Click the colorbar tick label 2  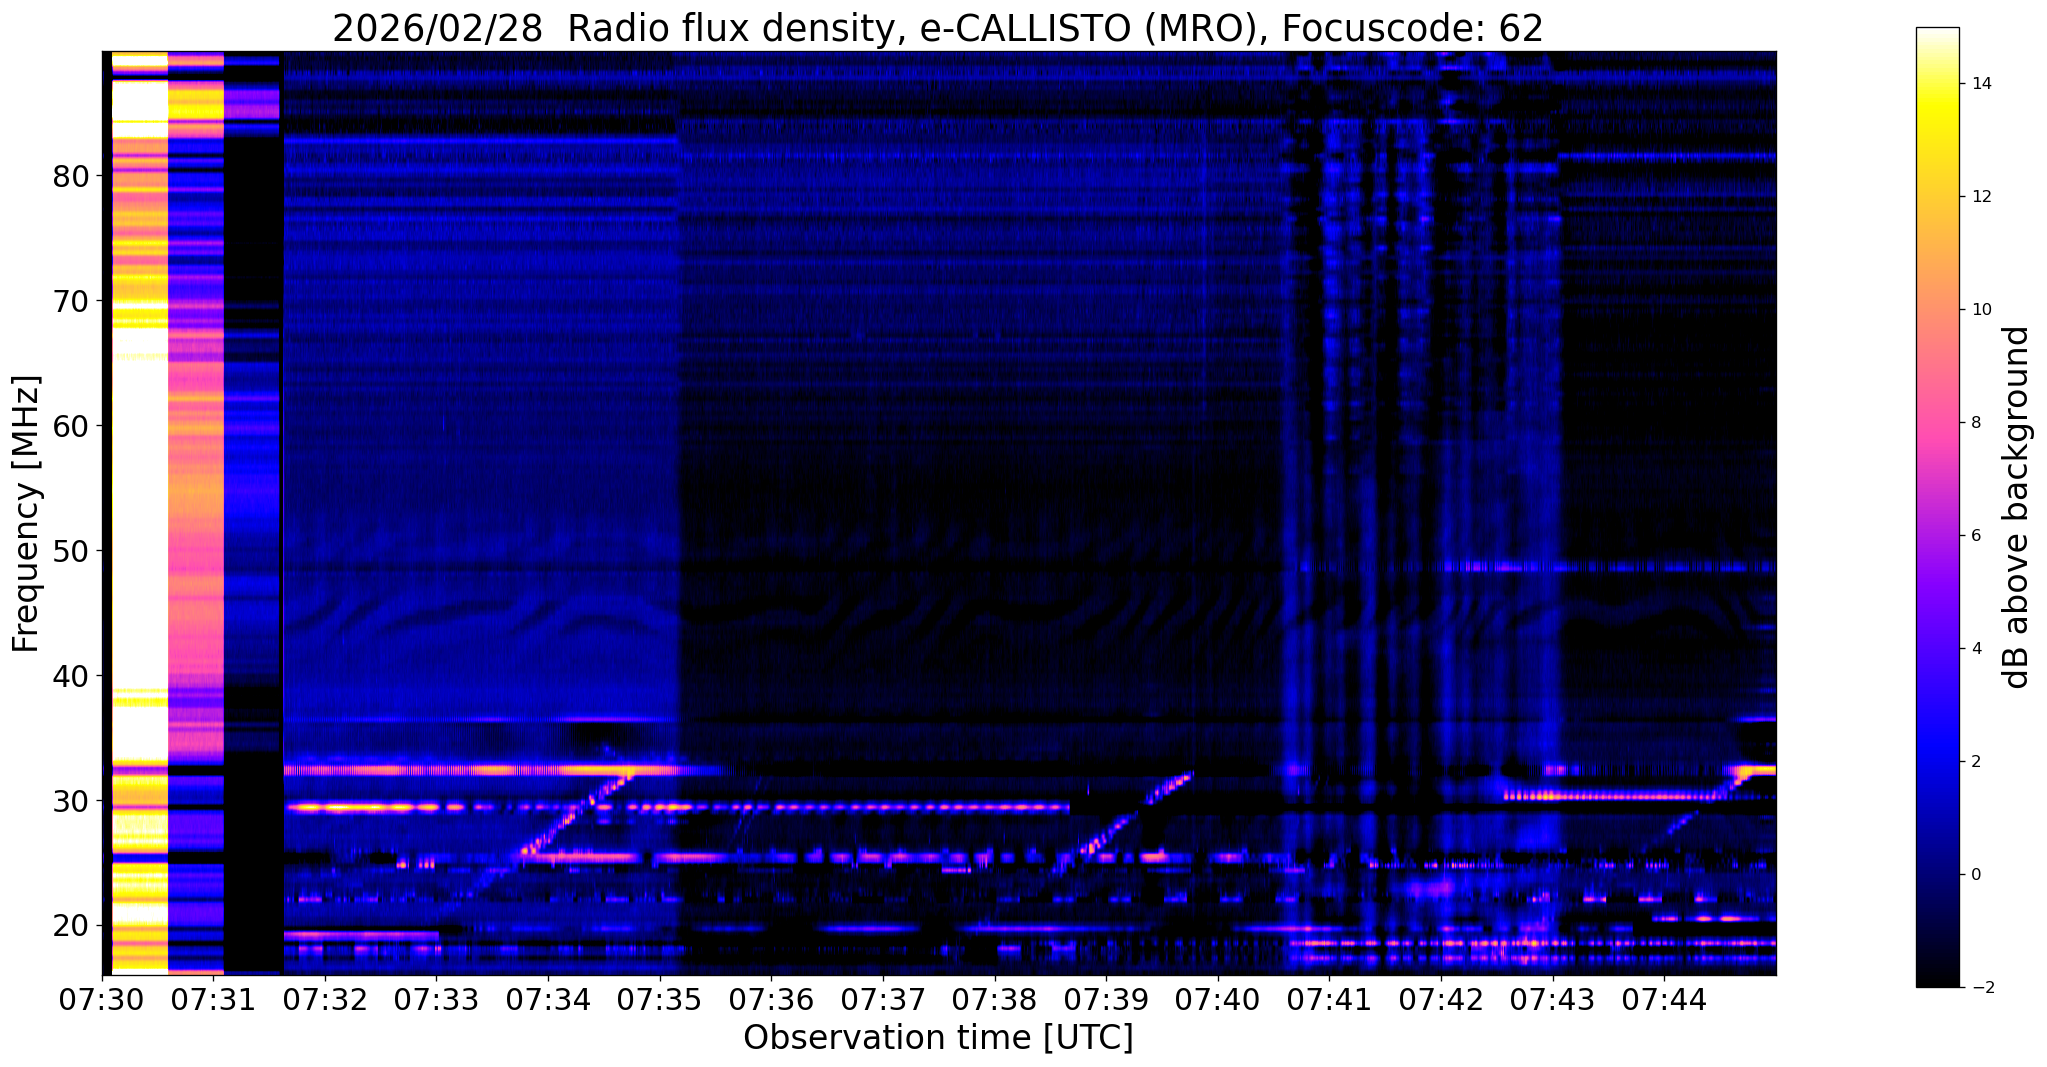pos(1974,762)
